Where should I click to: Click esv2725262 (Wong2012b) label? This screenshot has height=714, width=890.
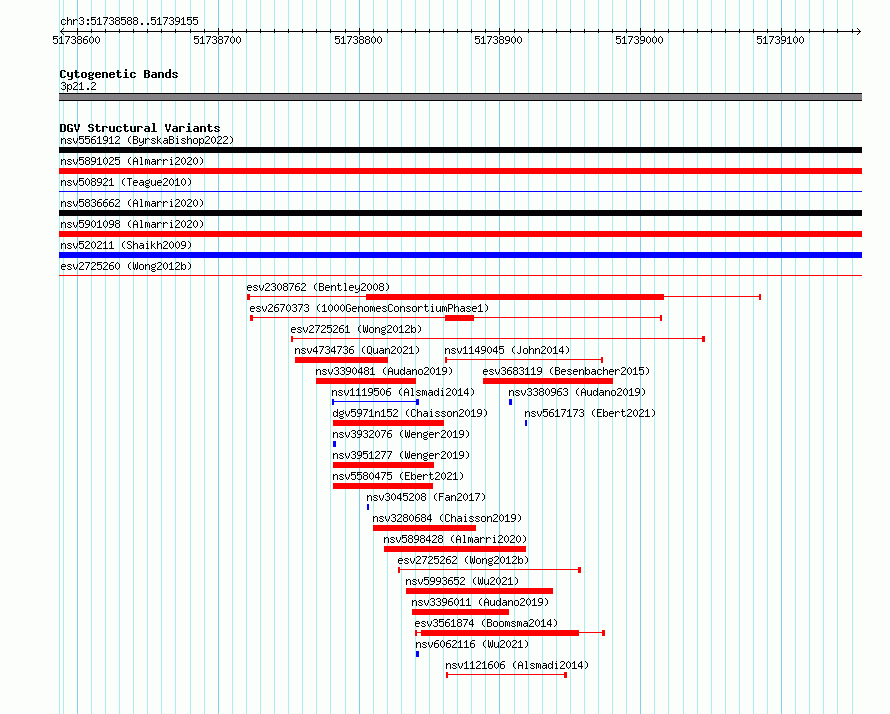click(463, 560)
